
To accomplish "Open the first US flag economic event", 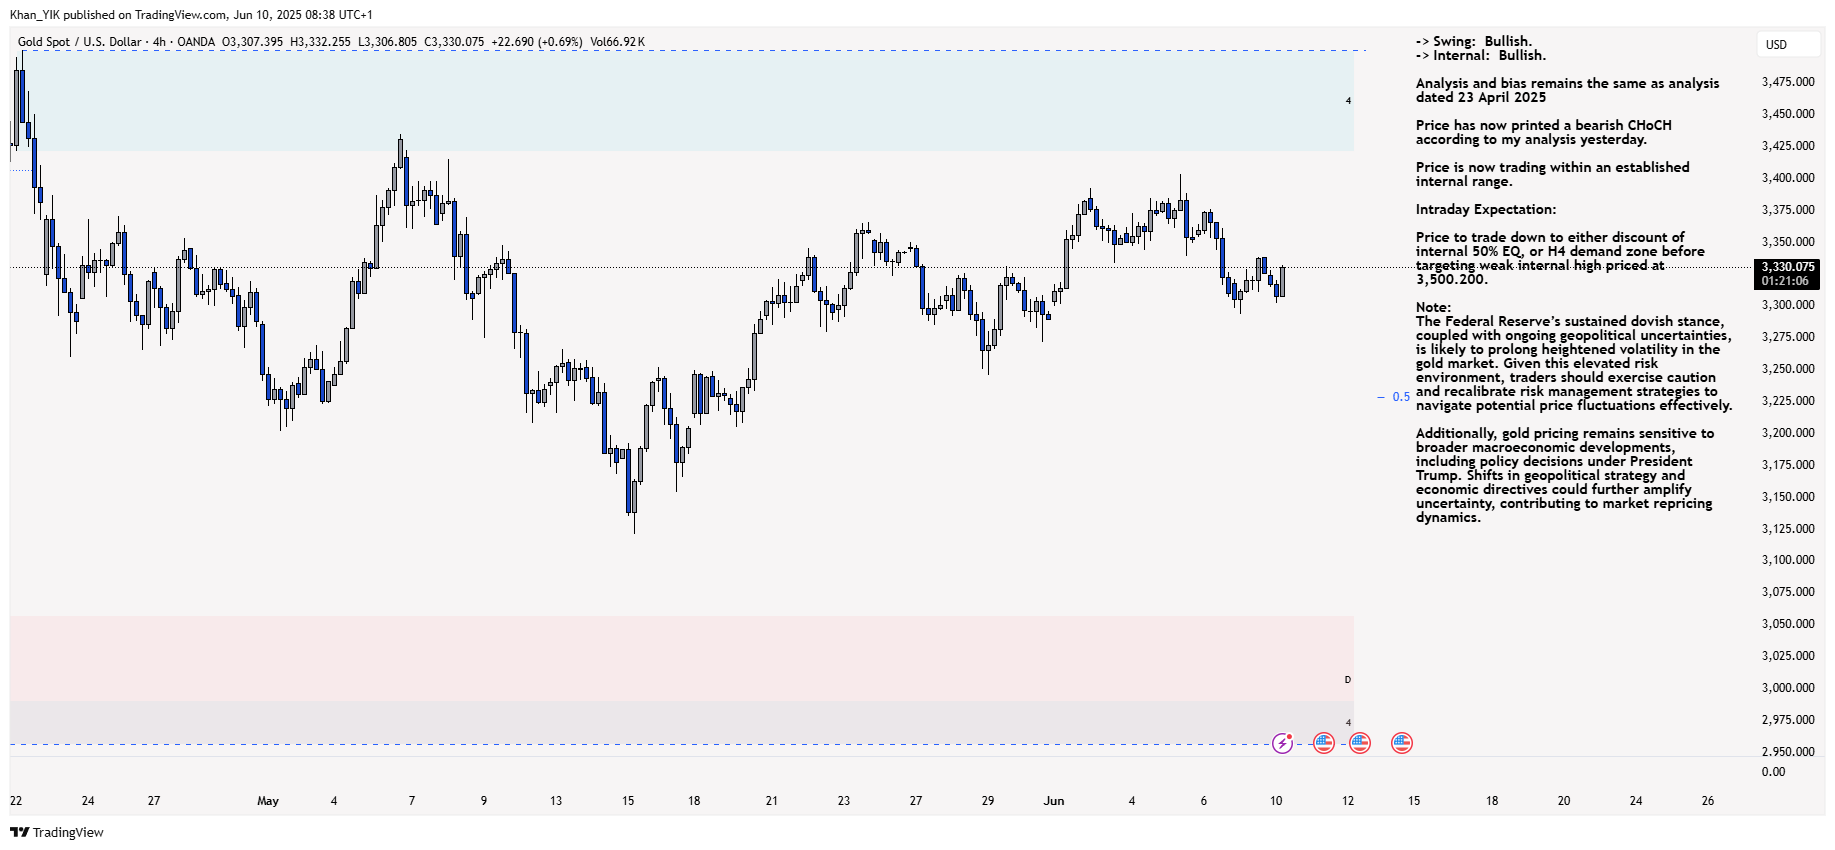I will point(1323,743).
